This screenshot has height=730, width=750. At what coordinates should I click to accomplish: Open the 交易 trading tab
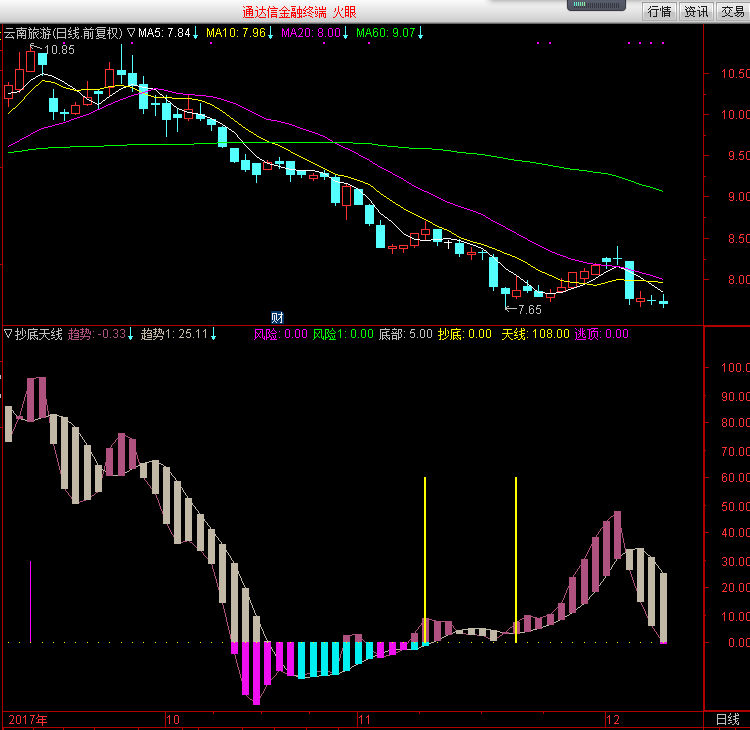pos(733,11)
